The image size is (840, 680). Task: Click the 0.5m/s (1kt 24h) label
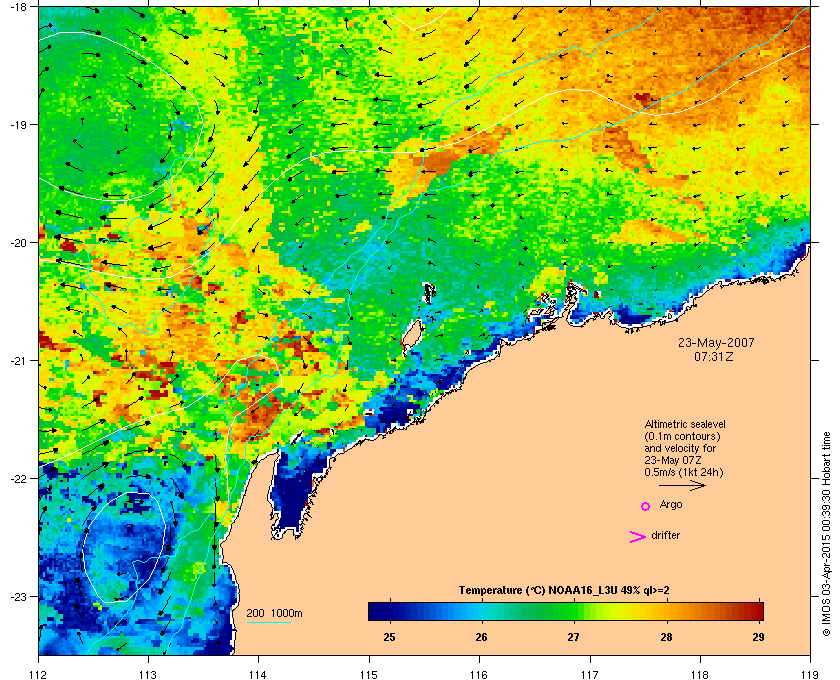tap(684, 473)
